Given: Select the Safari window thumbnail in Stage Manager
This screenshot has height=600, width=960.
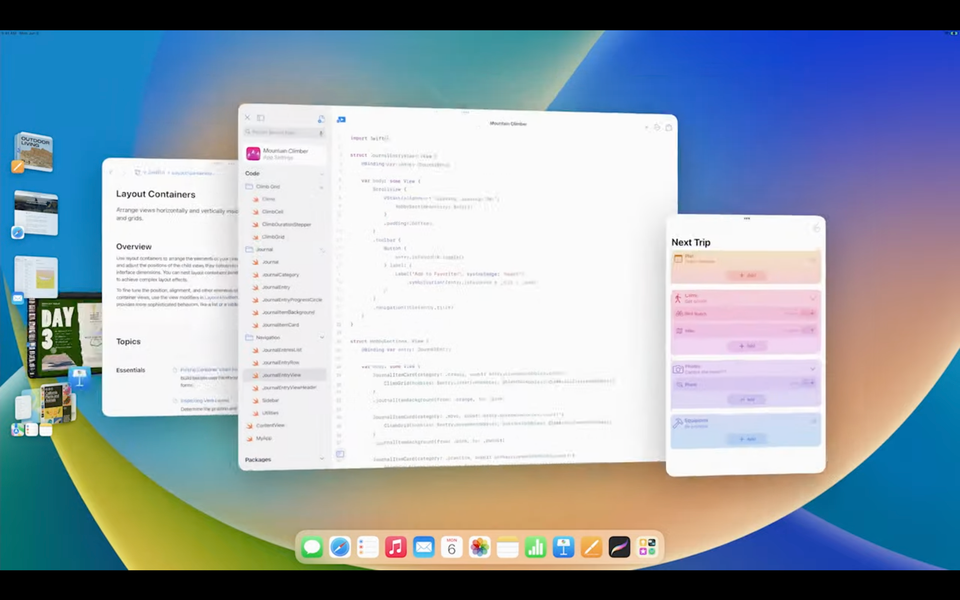Looking at the screenshot, I should (36, 214).
